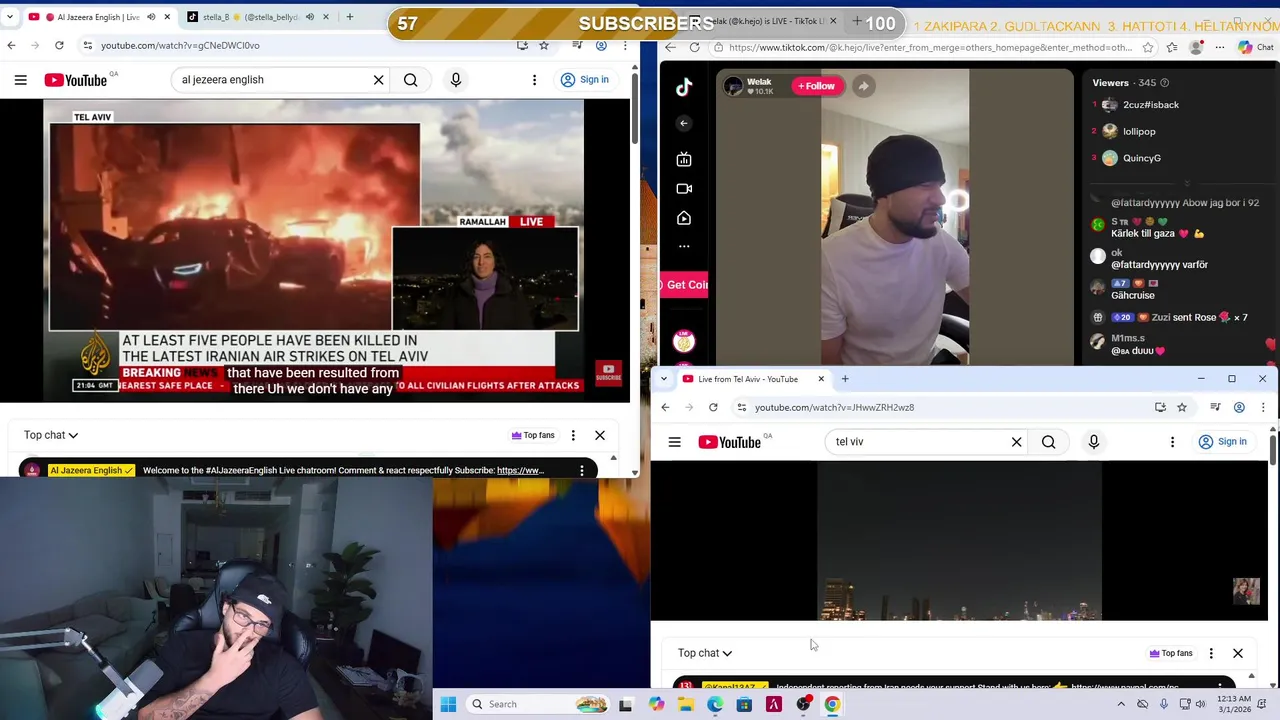Mute the stella_B TikTok tab audio
The height and width of the screenshot is (720, 1280).
point(309,17)
